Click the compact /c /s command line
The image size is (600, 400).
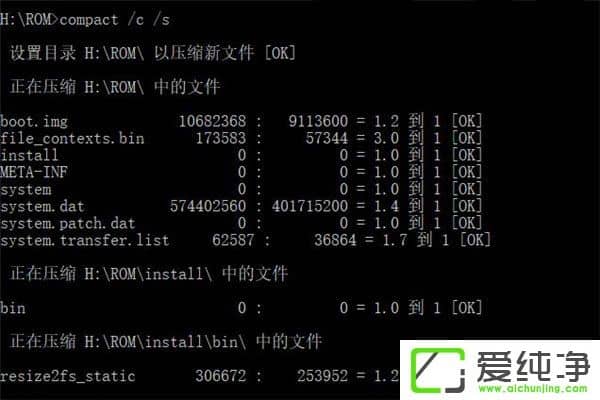(x=85, y=20)
